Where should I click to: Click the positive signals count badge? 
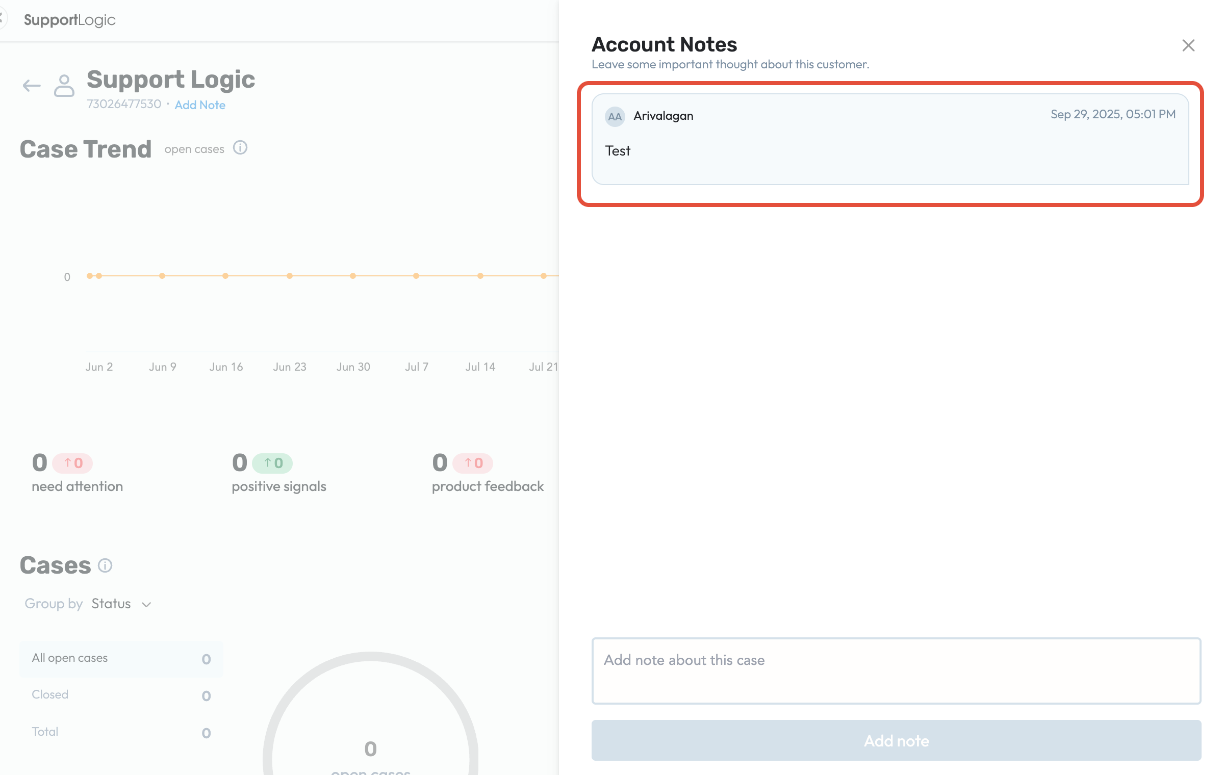click(x=272, y=463)
